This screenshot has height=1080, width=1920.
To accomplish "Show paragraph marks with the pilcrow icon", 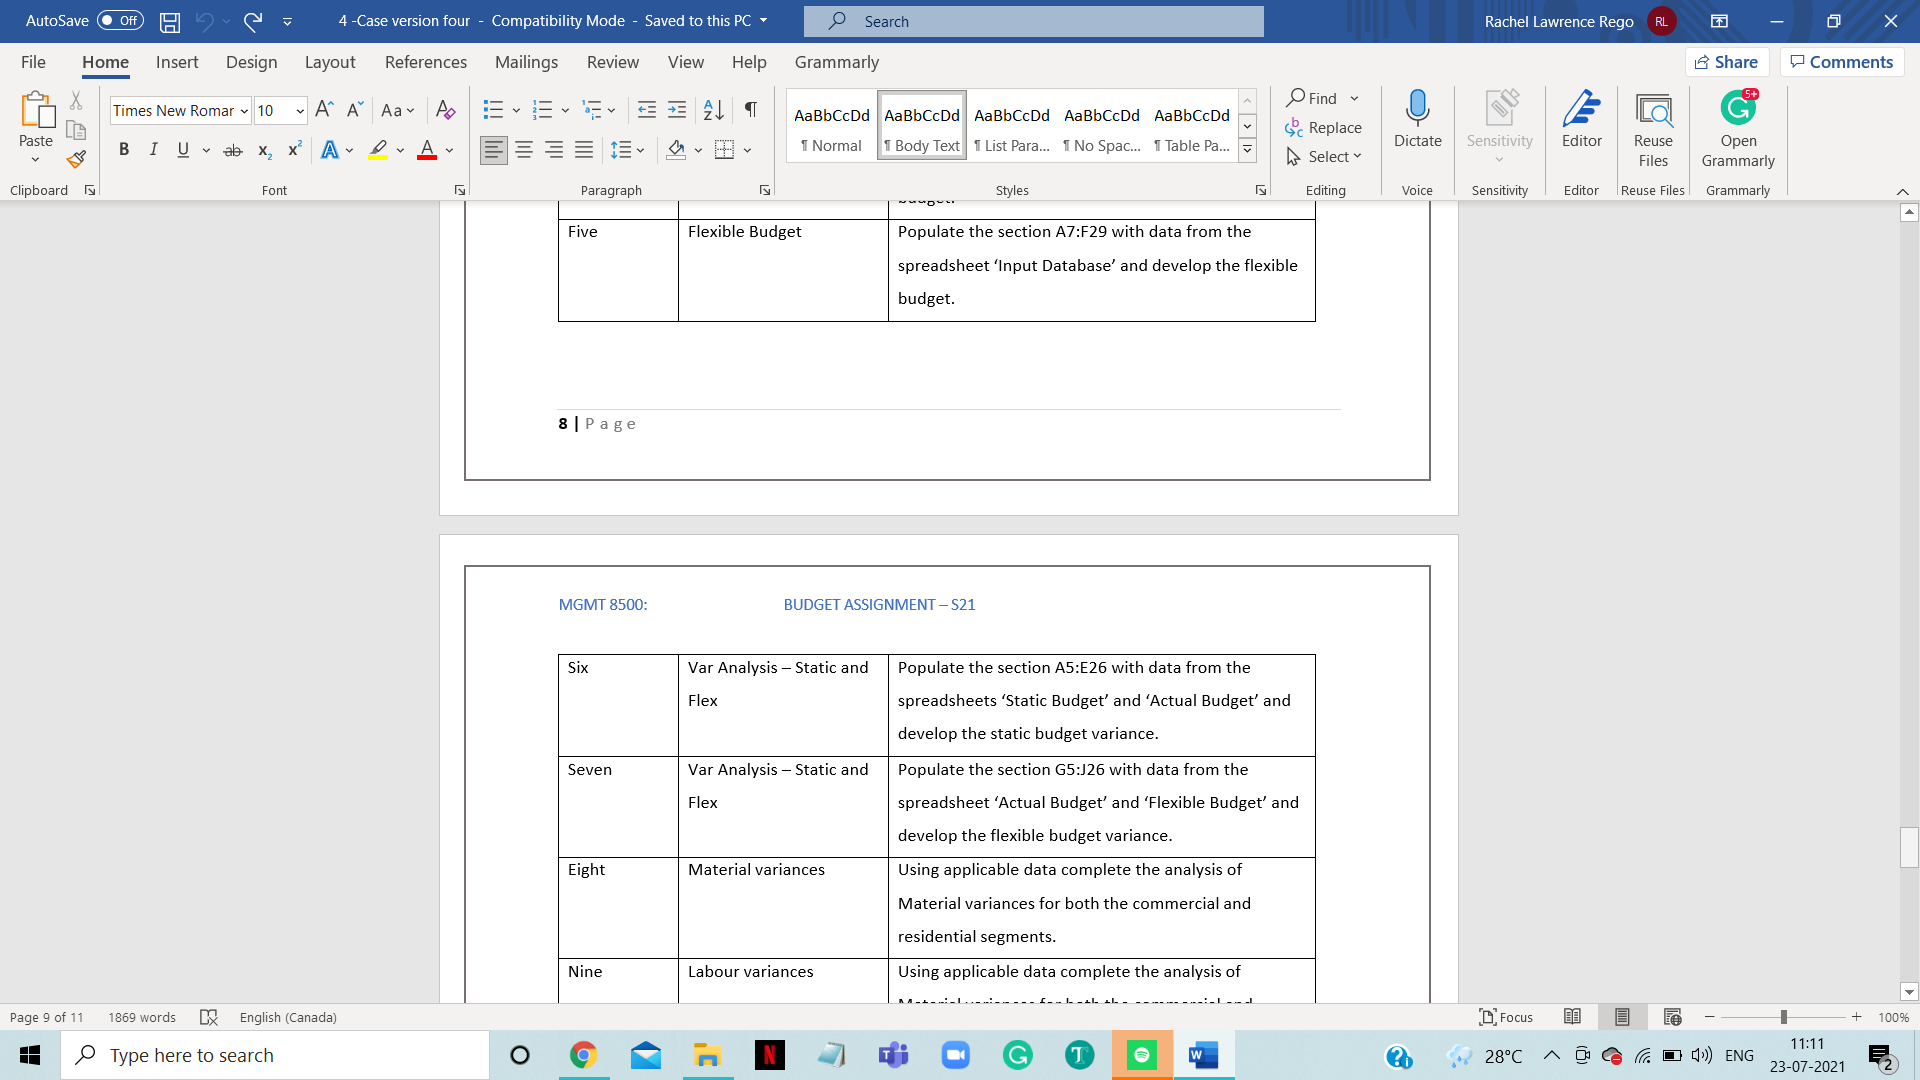I will [x=751, y=110].
